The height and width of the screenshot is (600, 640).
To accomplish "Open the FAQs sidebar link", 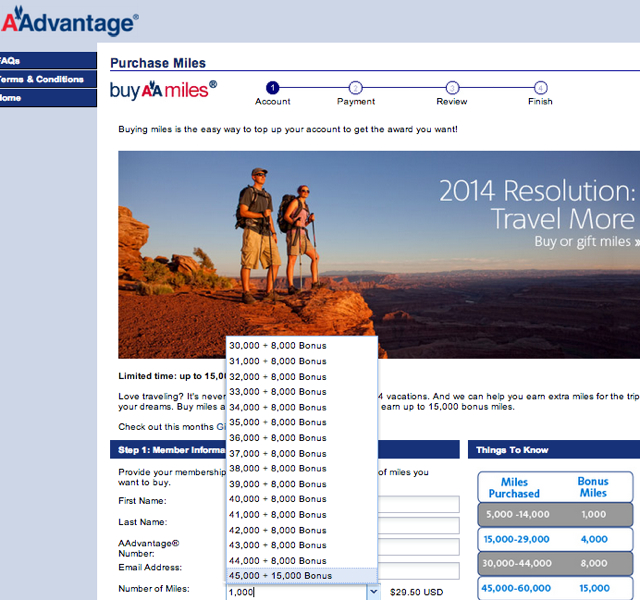I will point(48,60).
